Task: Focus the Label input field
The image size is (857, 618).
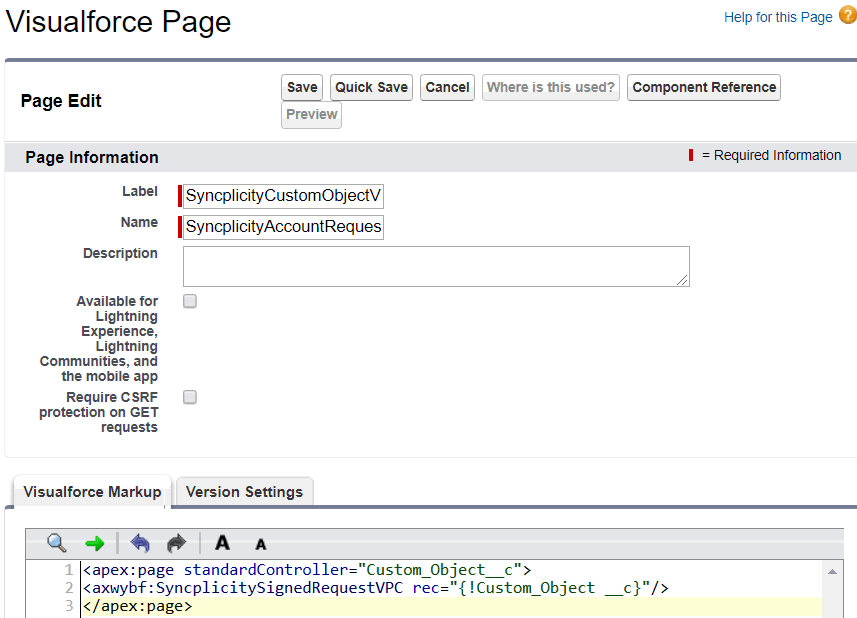Action: [x=283, y=196]
